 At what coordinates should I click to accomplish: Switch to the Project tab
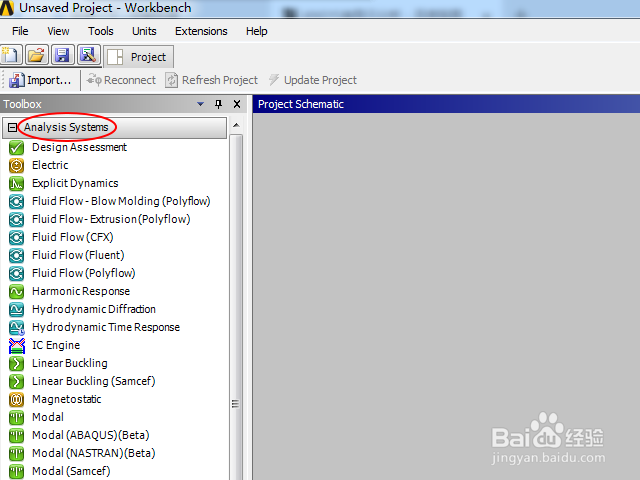pyautogui.click(x=139, y=57)
